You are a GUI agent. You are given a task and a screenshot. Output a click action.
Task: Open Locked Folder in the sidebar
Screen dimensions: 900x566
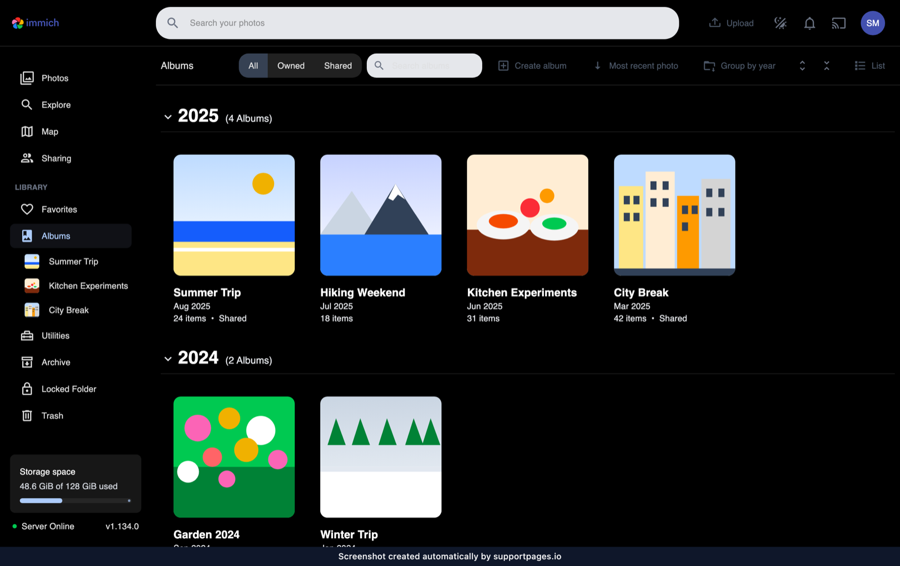click(x=71, y=389)
